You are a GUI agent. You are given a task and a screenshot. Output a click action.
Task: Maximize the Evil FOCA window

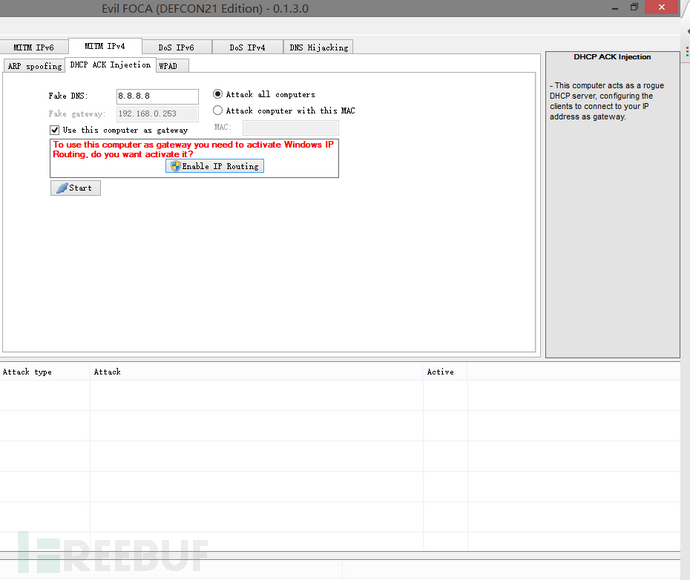point(634,7)
